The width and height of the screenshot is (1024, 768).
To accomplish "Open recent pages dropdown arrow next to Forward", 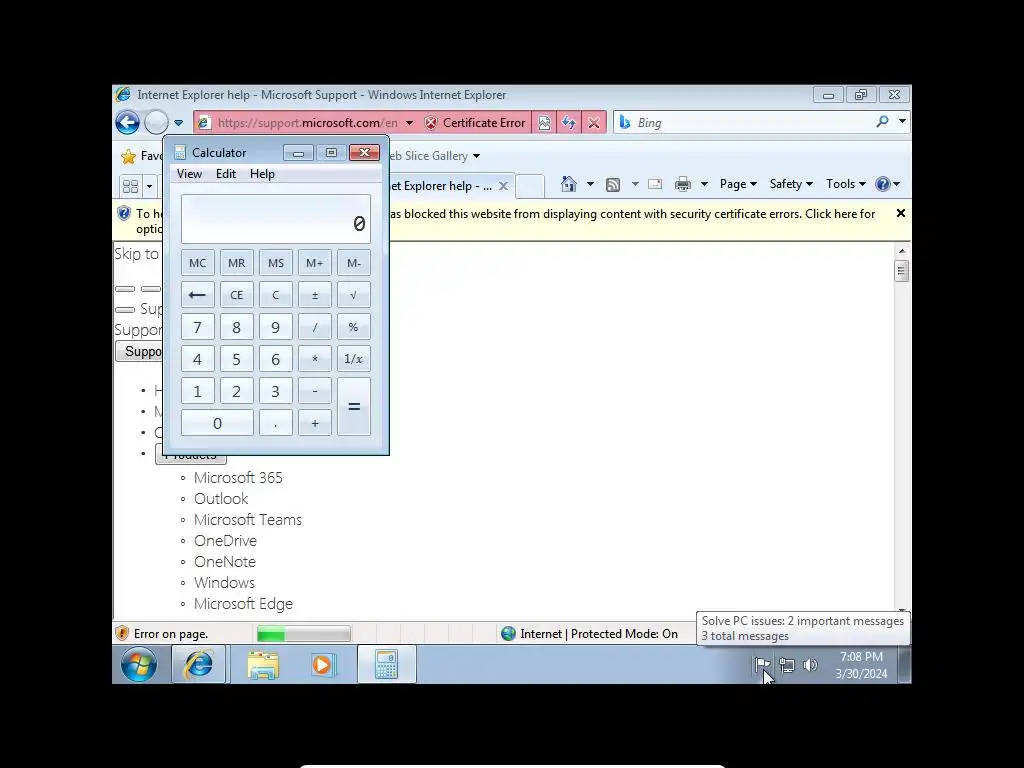I will pos(178,123).
